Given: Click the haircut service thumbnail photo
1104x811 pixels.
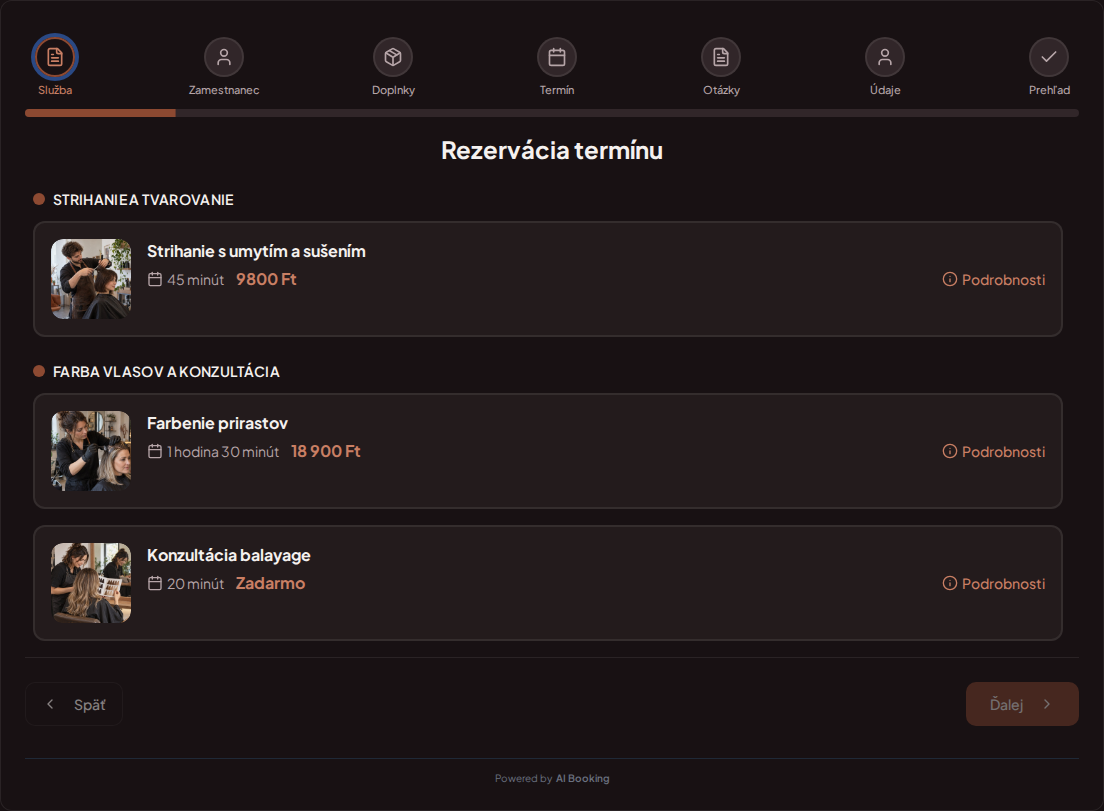Looking at the screenshot, I should coord(91,279).
